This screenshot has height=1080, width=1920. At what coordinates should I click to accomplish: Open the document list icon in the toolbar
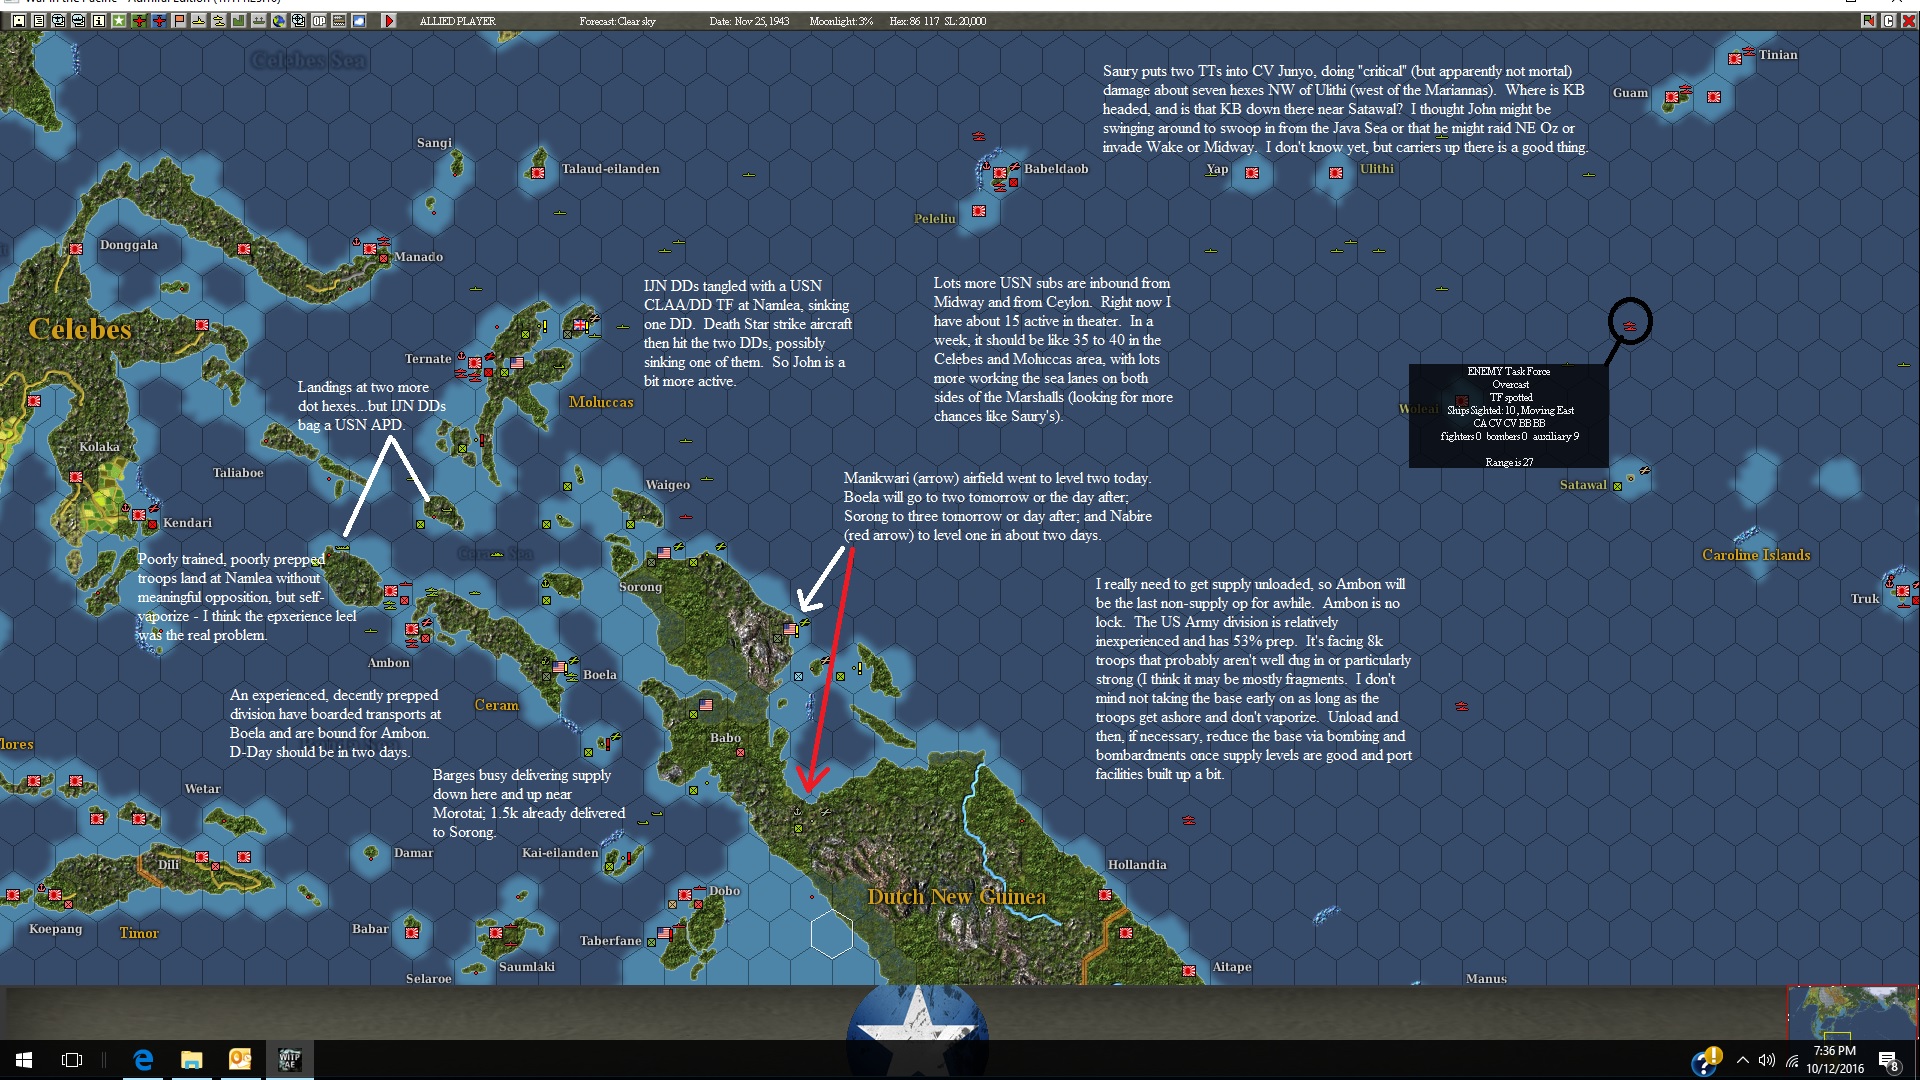click(39, 21)
